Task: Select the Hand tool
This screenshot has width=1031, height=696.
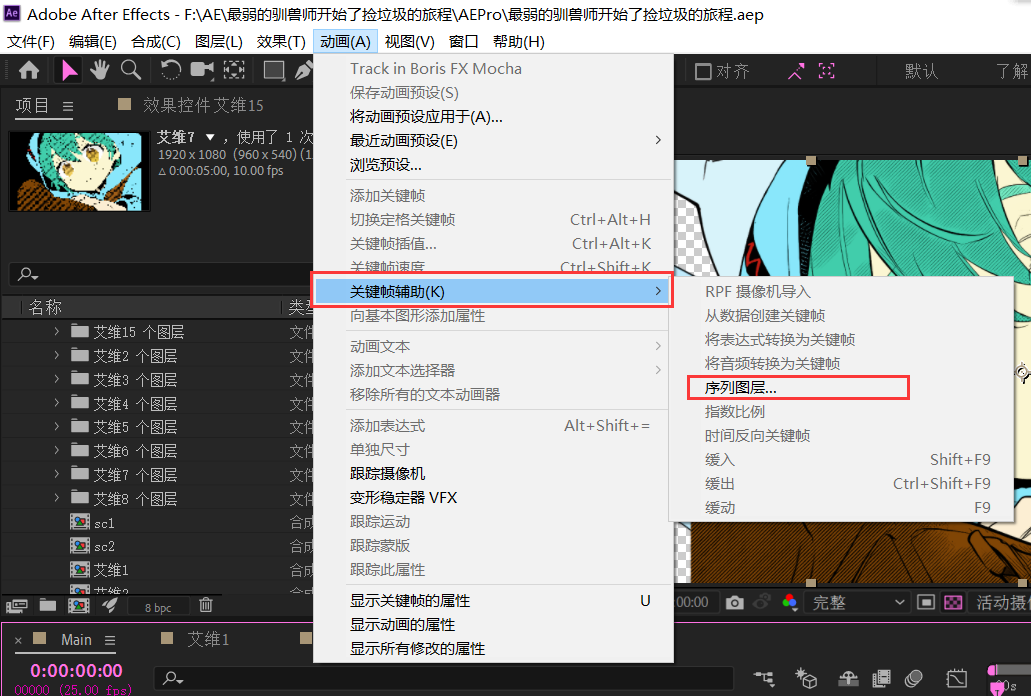Action: (x=100, y=70)
